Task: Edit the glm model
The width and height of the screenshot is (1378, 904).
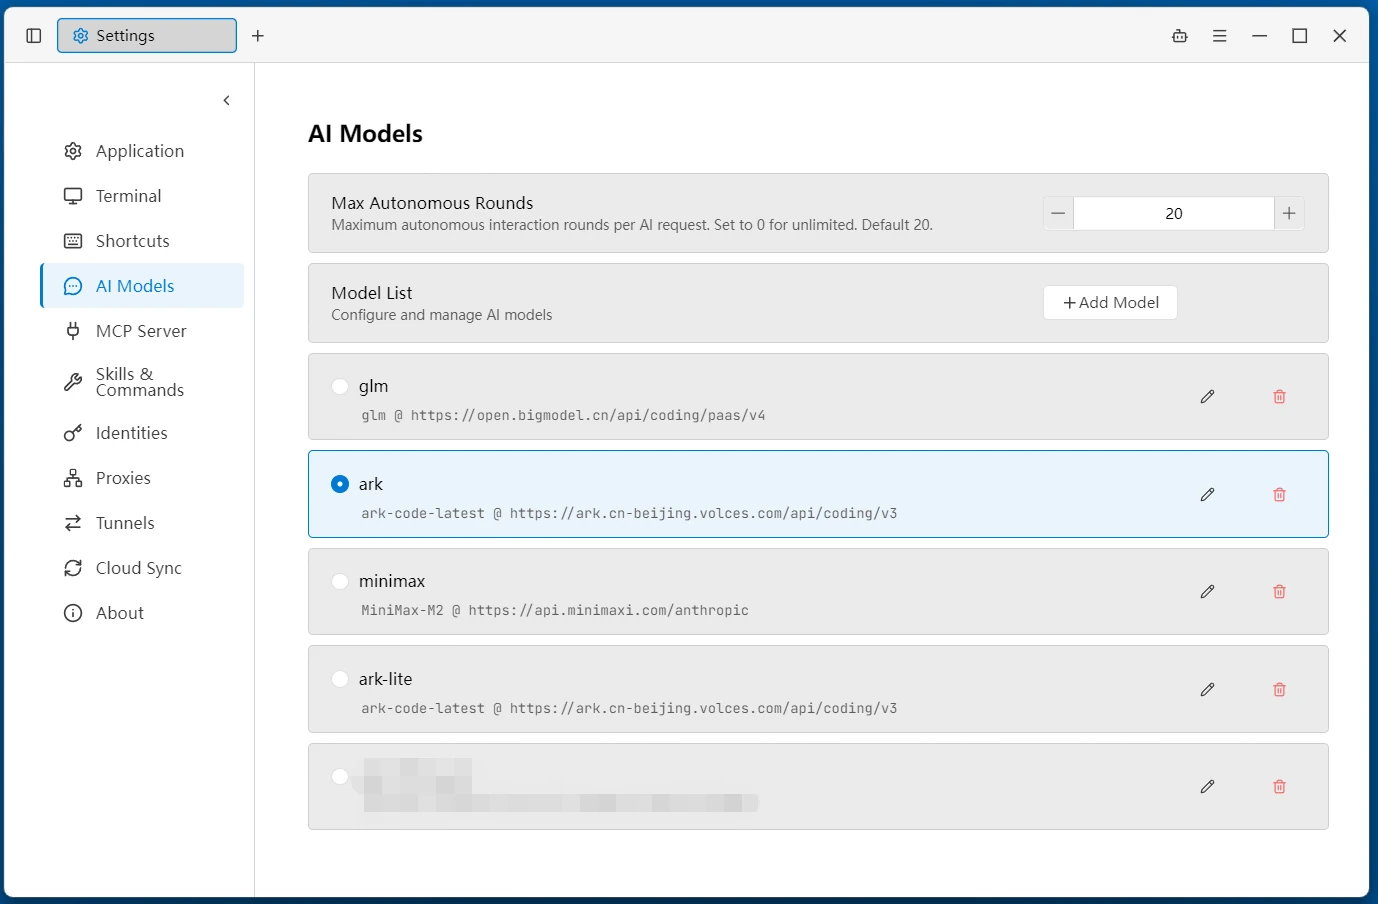Action: [1208, 397]
